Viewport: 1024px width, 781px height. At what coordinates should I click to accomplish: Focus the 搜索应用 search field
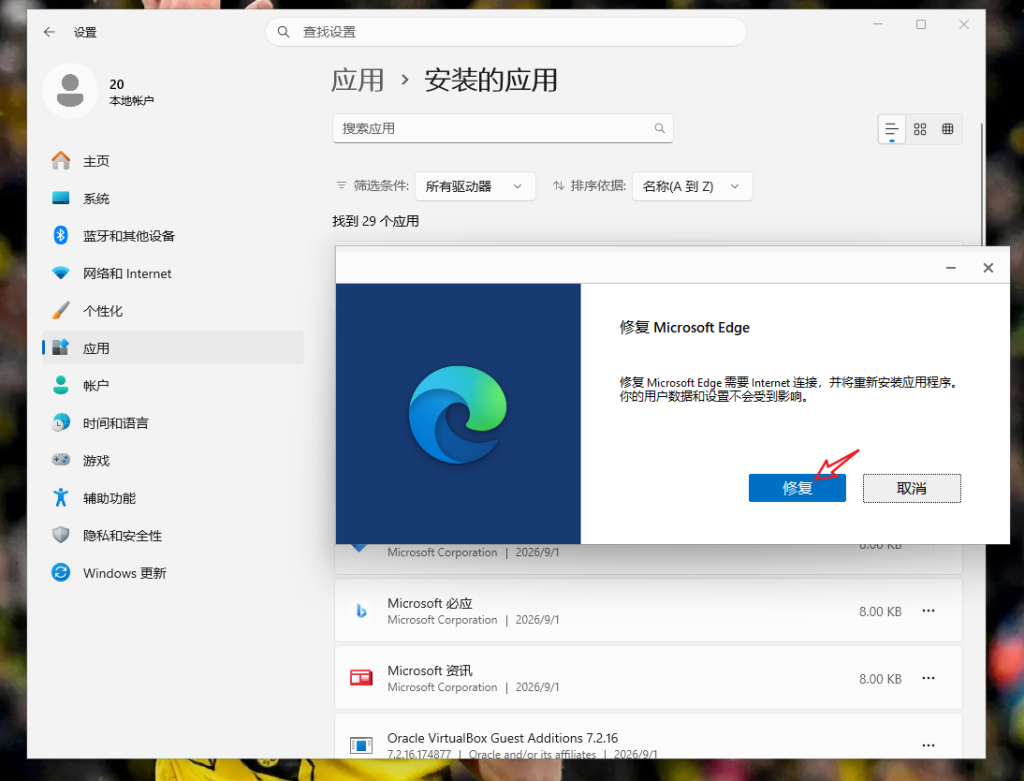click(502, 129)
